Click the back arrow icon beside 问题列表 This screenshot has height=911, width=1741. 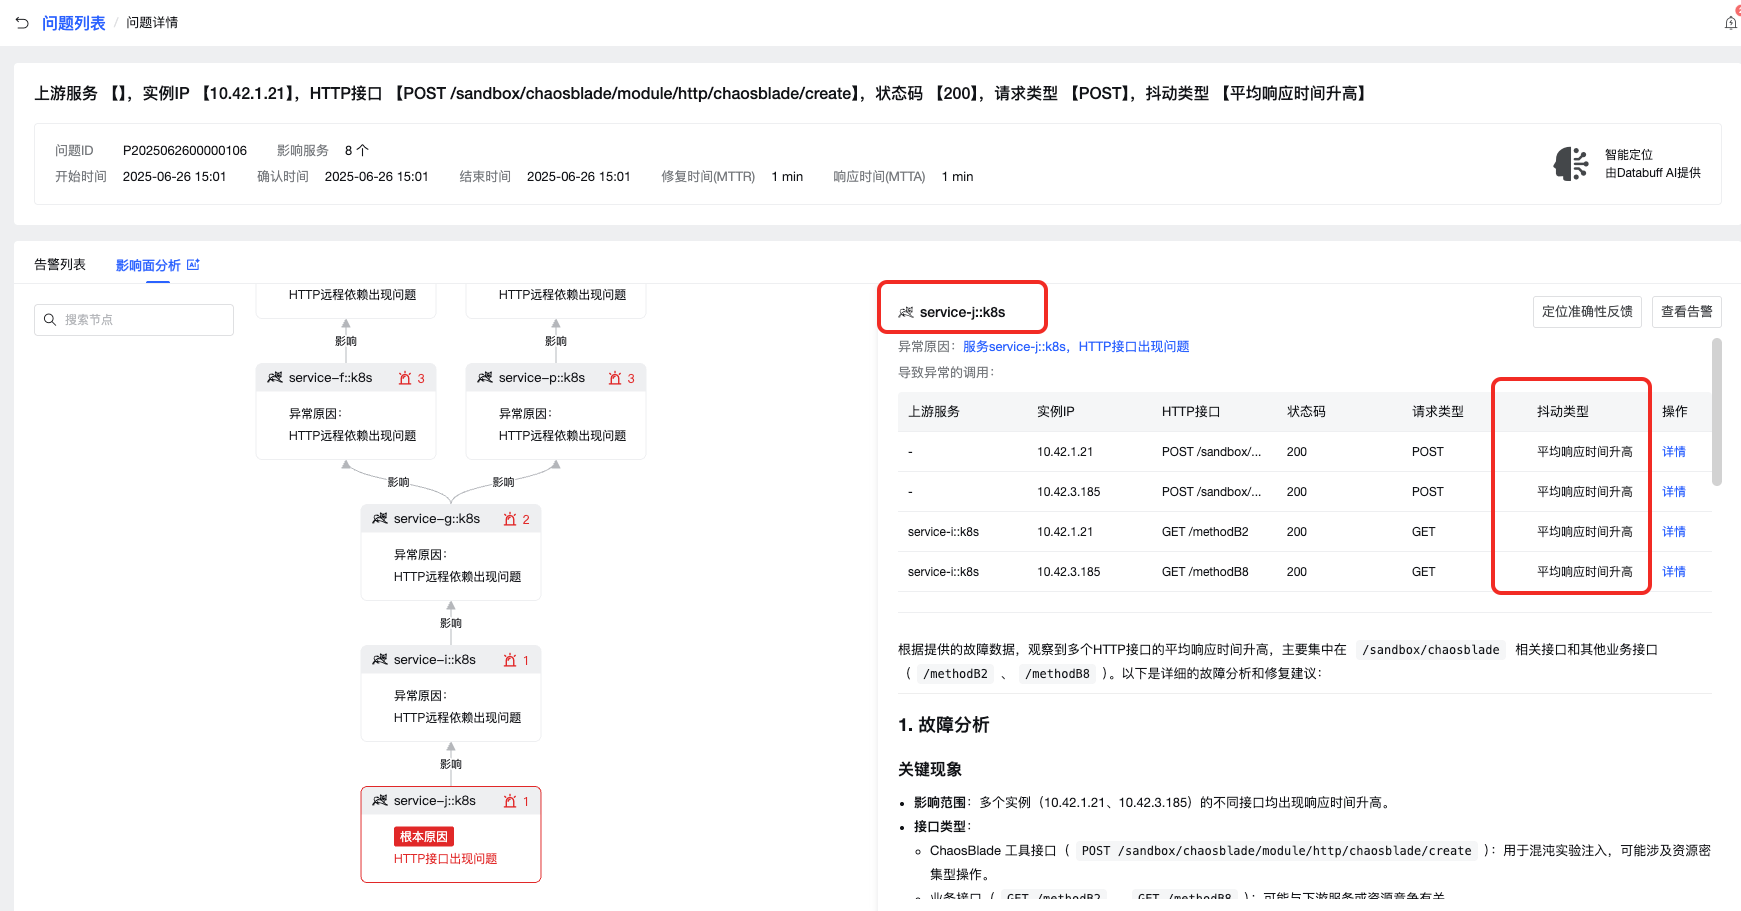click(22, 22)
